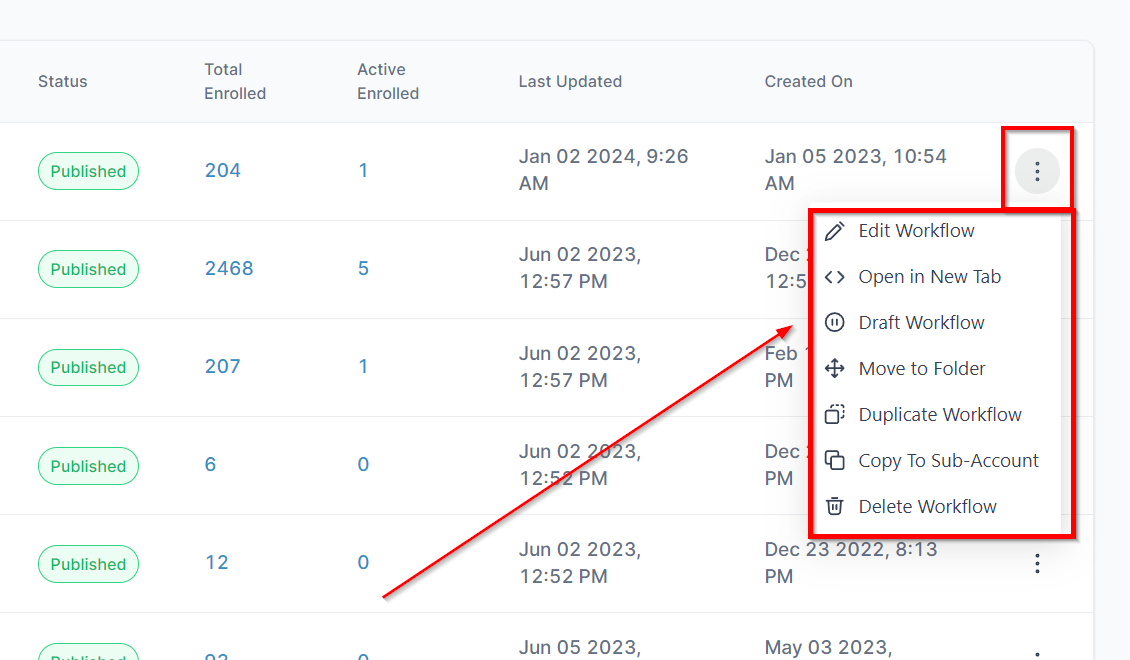Click active enrolled value in the 204 row

pyautogui.click(x=363, y=171)
